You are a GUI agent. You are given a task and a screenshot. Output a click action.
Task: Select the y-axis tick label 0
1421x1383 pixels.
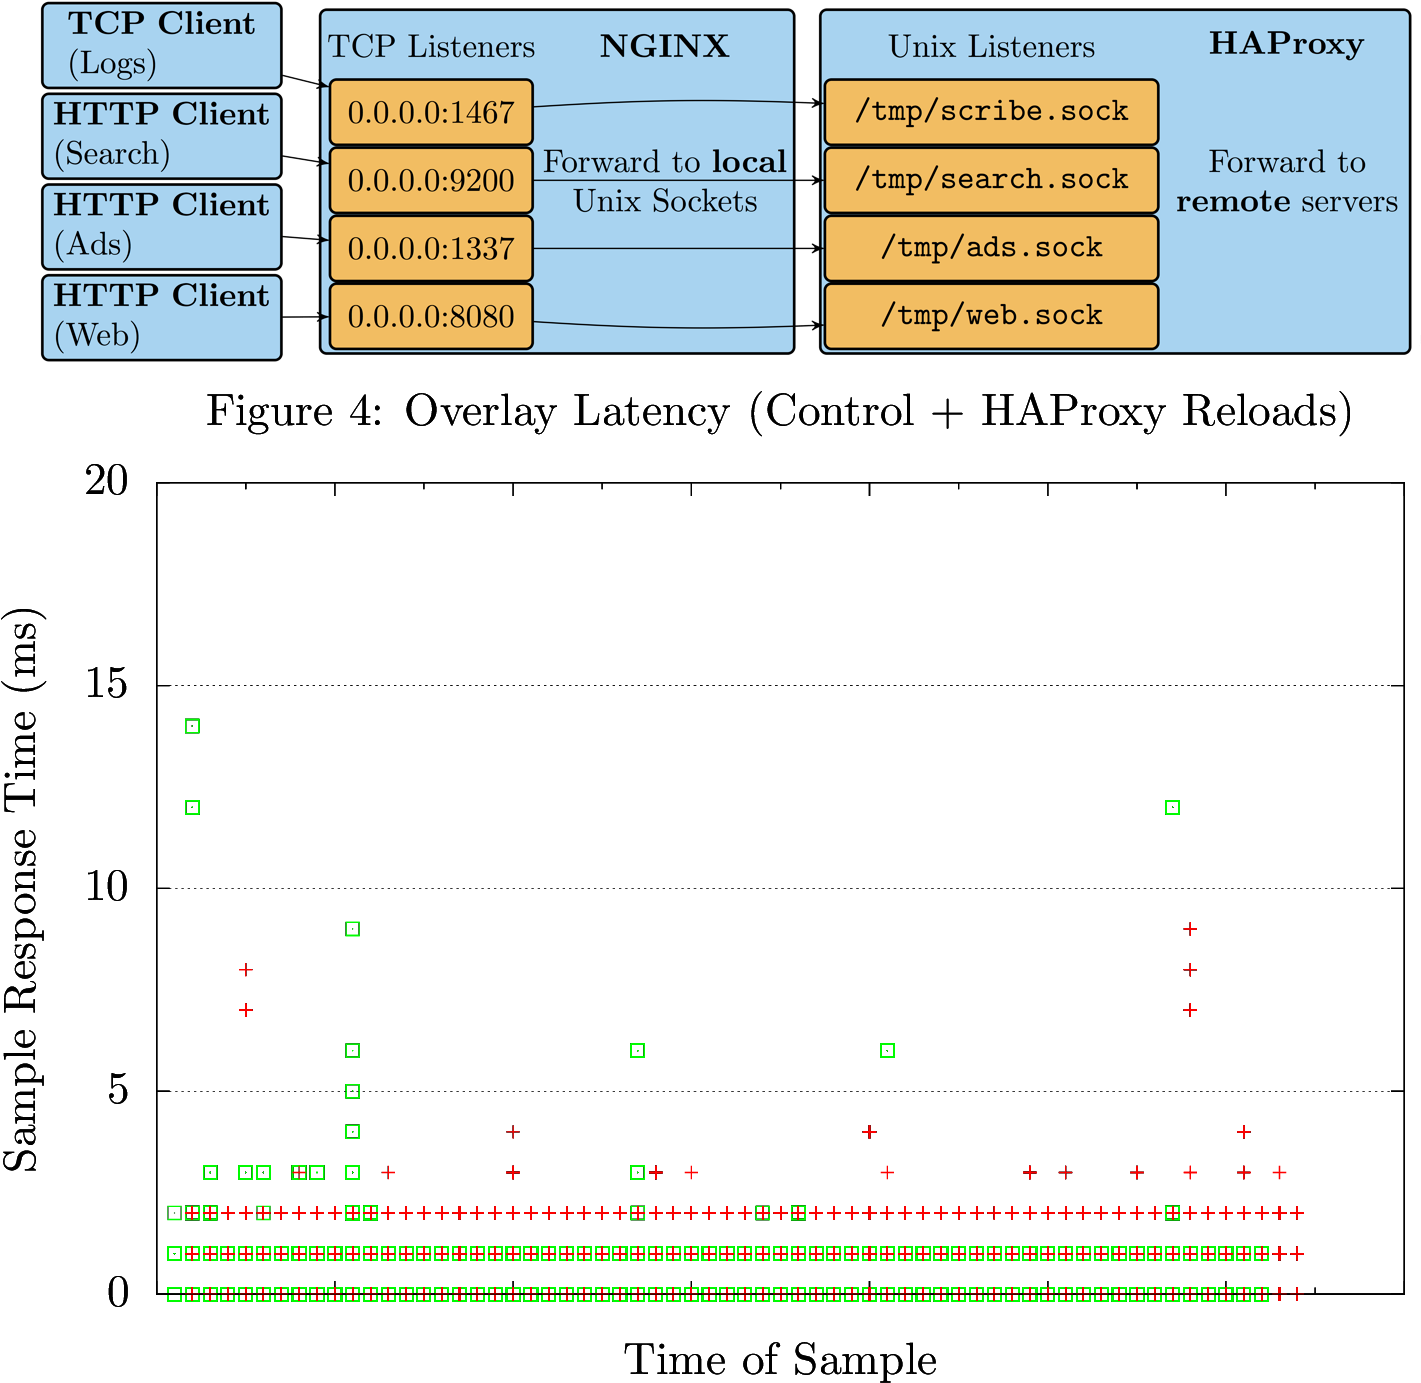pos(119,1293)
